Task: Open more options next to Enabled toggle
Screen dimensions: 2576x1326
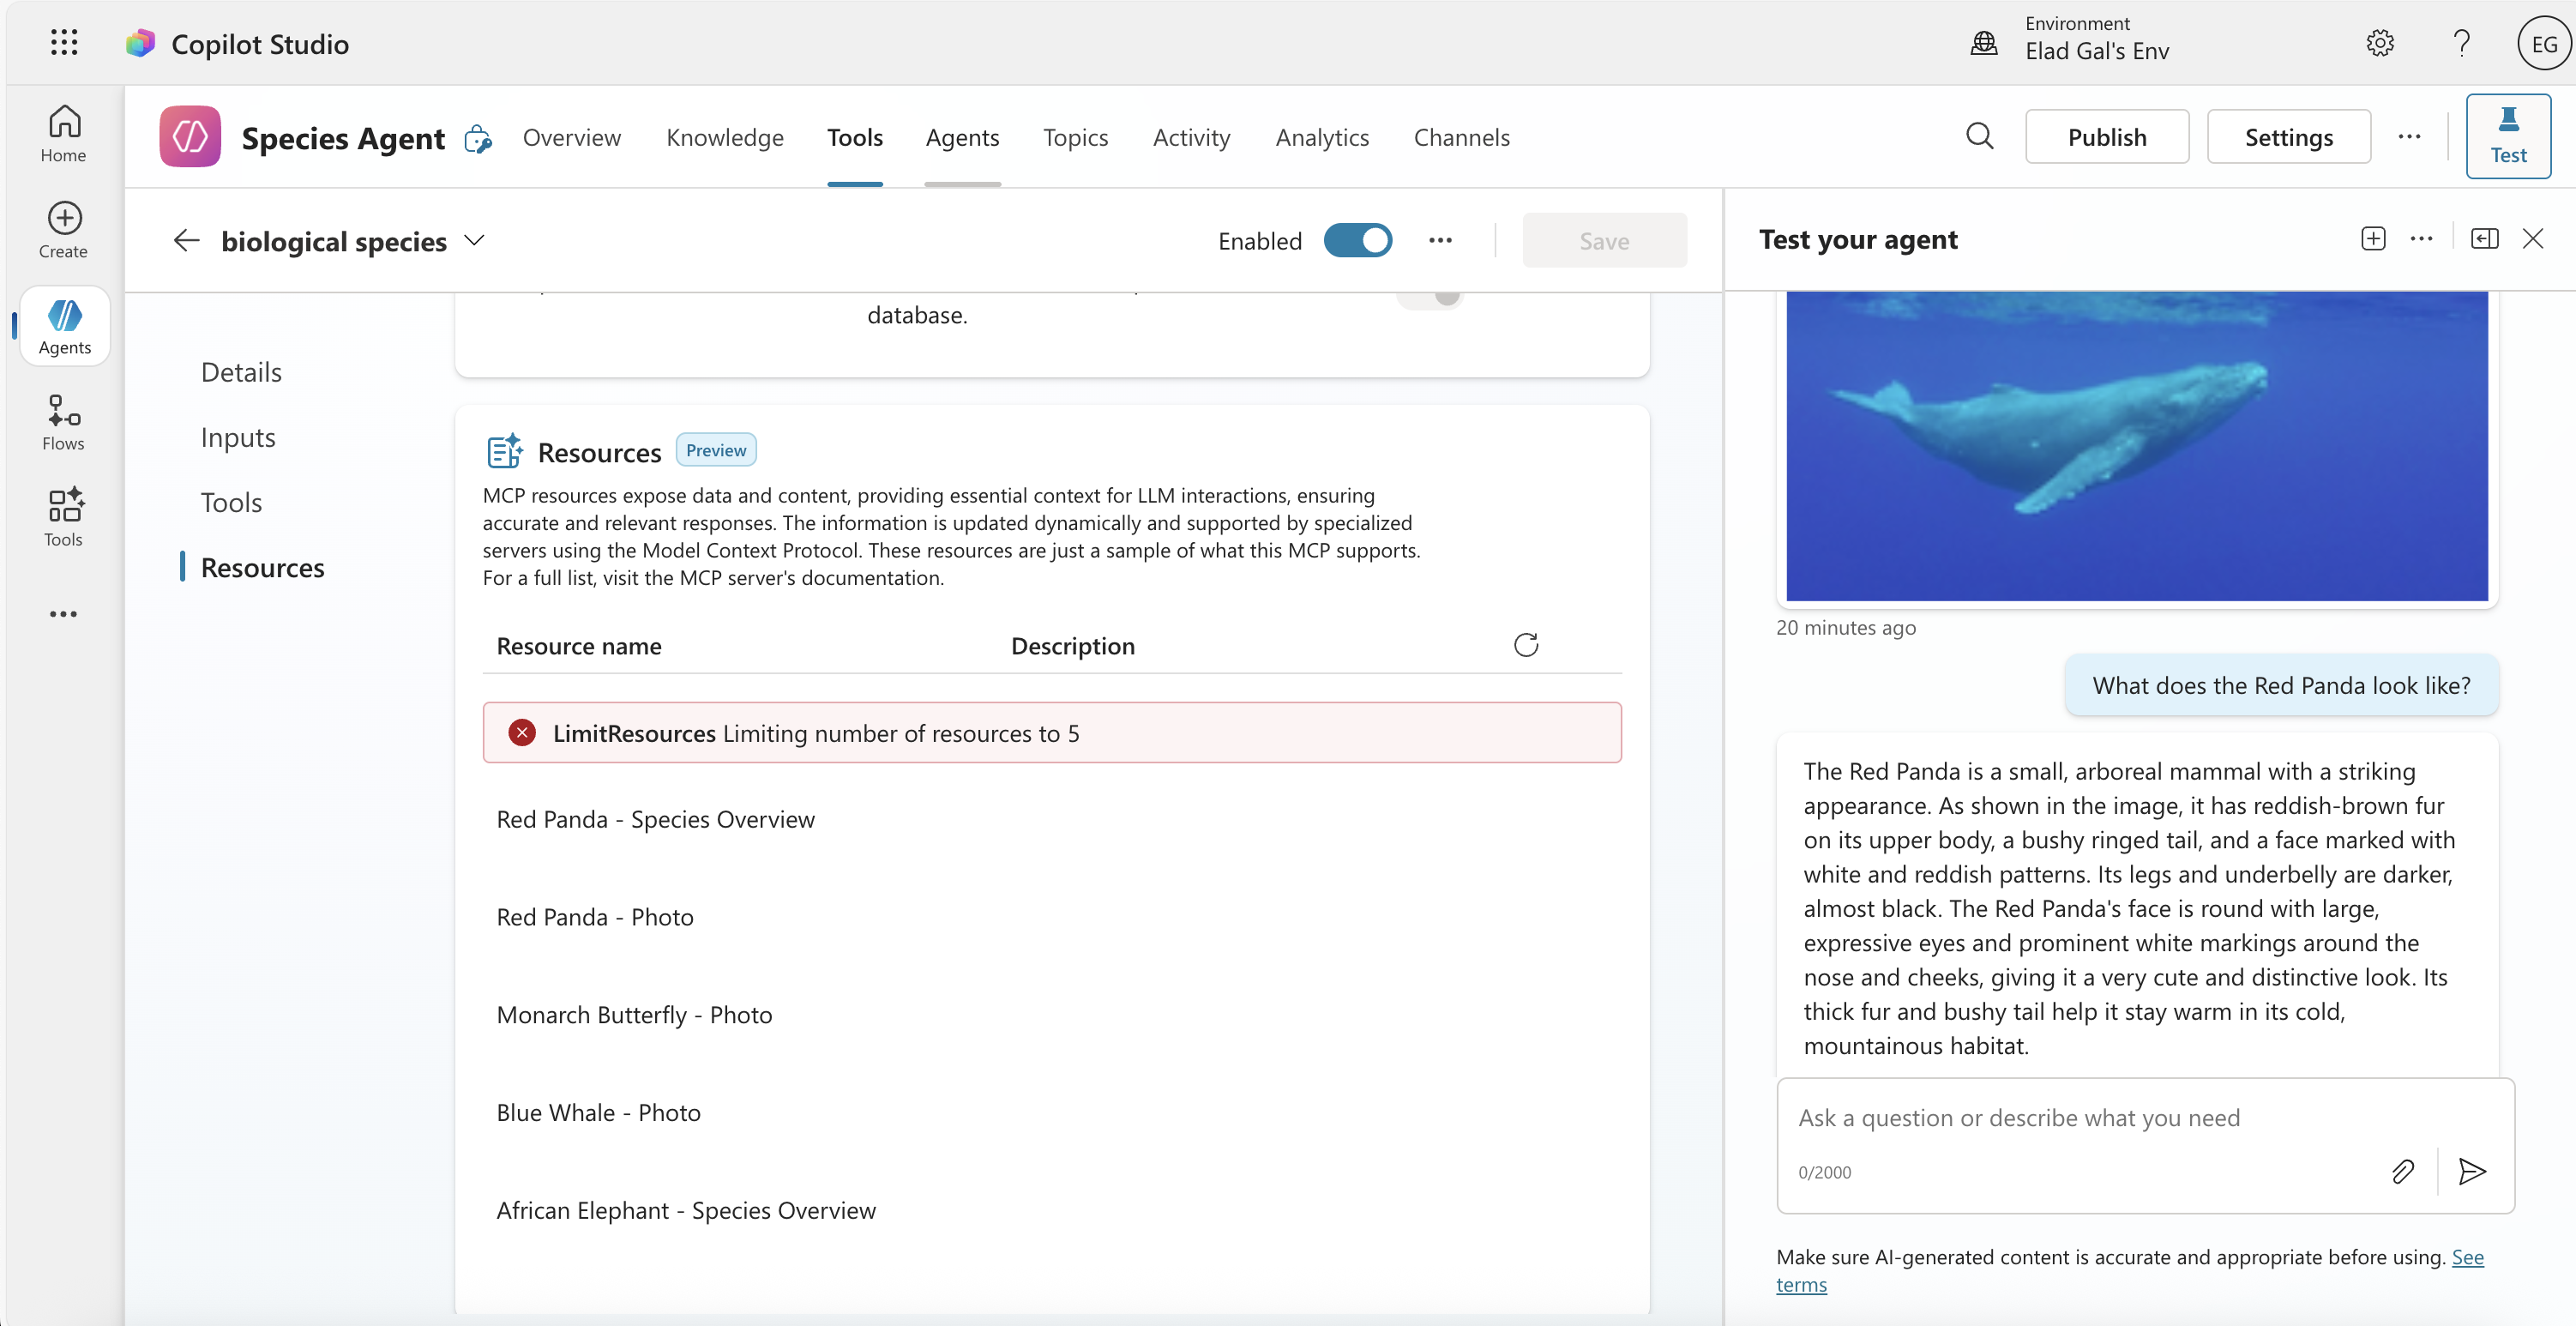Action: [1440, 241]
